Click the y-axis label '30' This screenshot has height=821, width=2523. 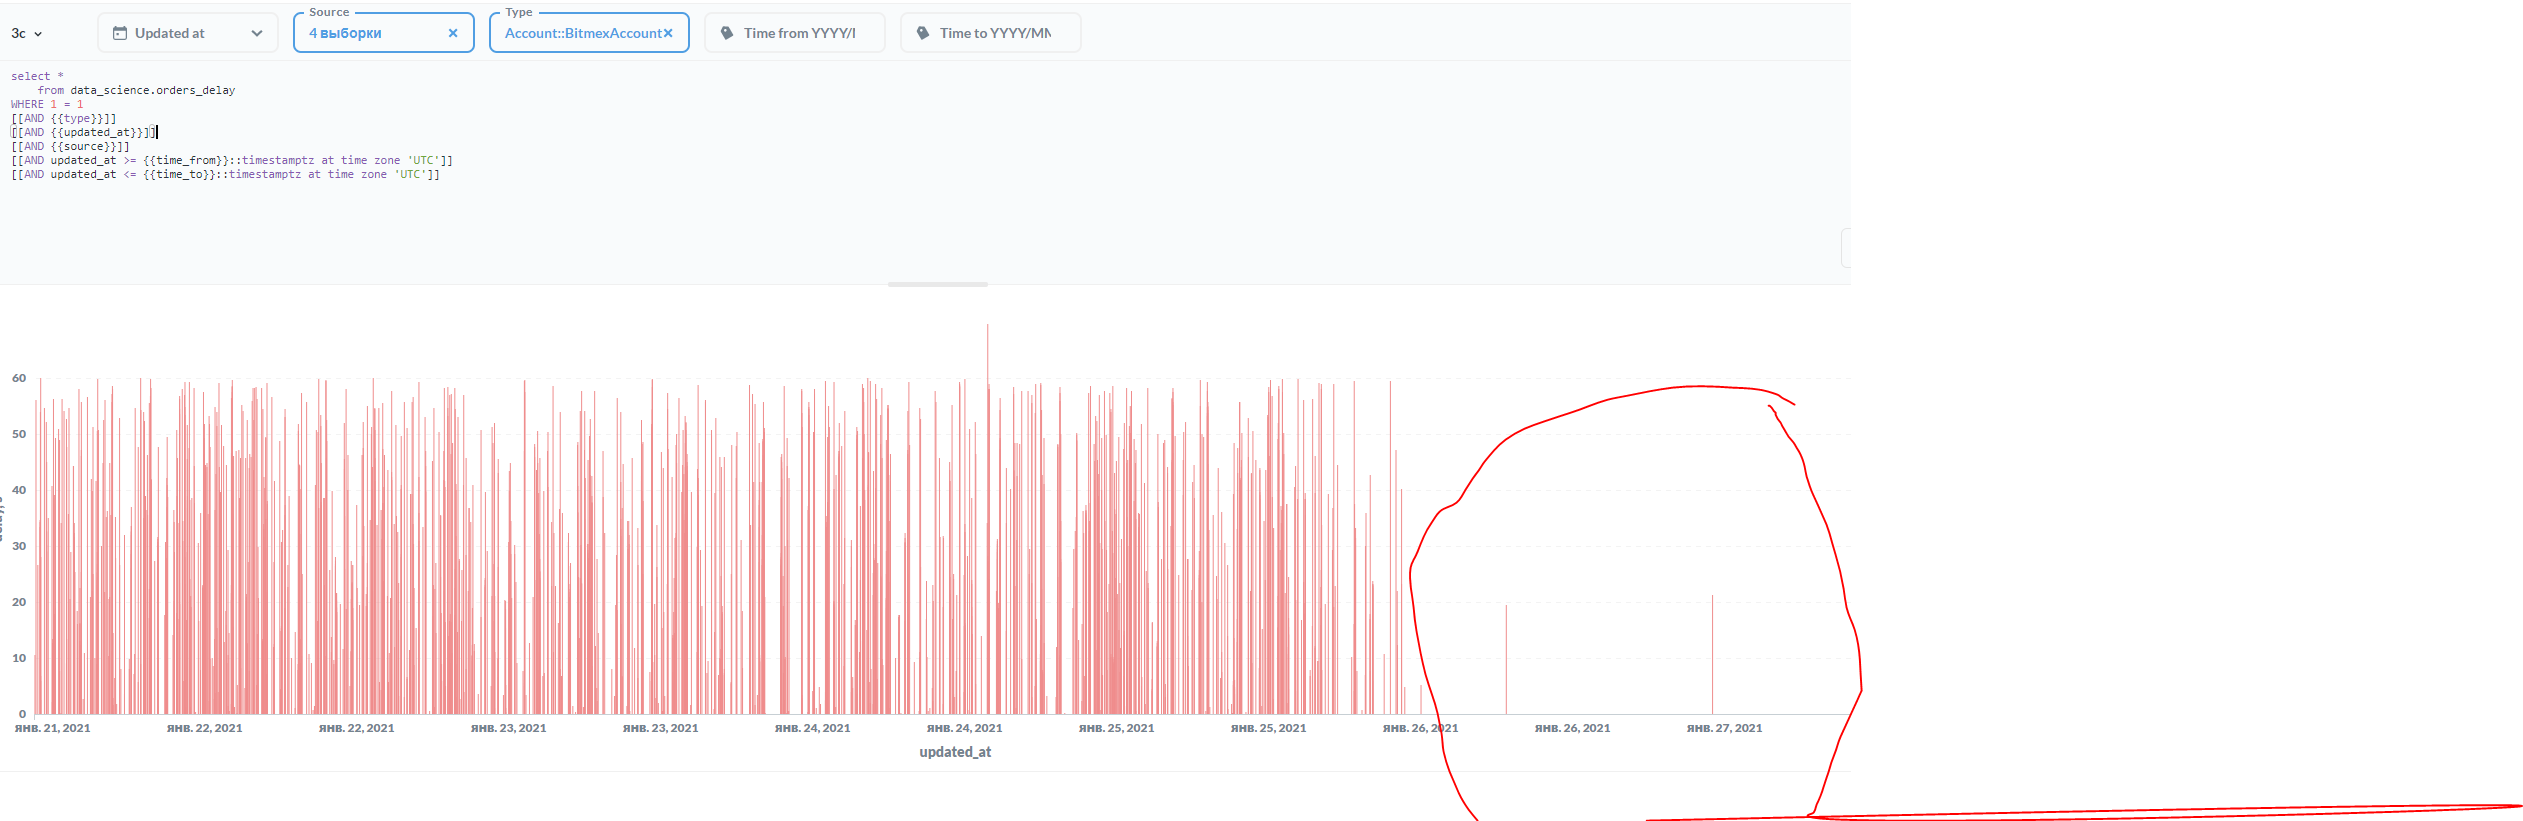19,546
